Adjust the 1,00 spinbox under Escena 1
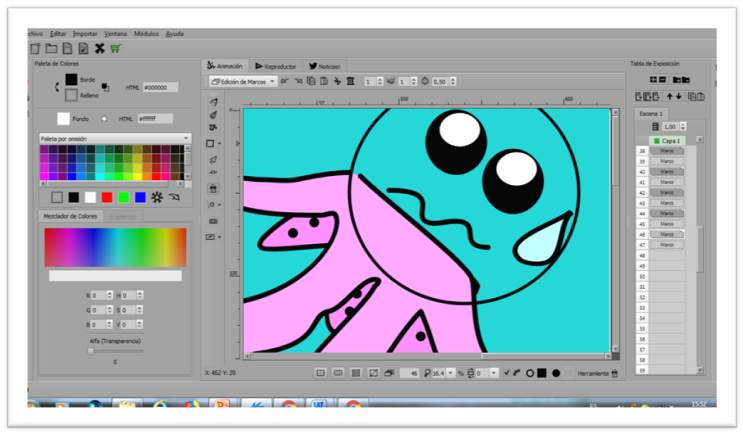 (673, 127)
